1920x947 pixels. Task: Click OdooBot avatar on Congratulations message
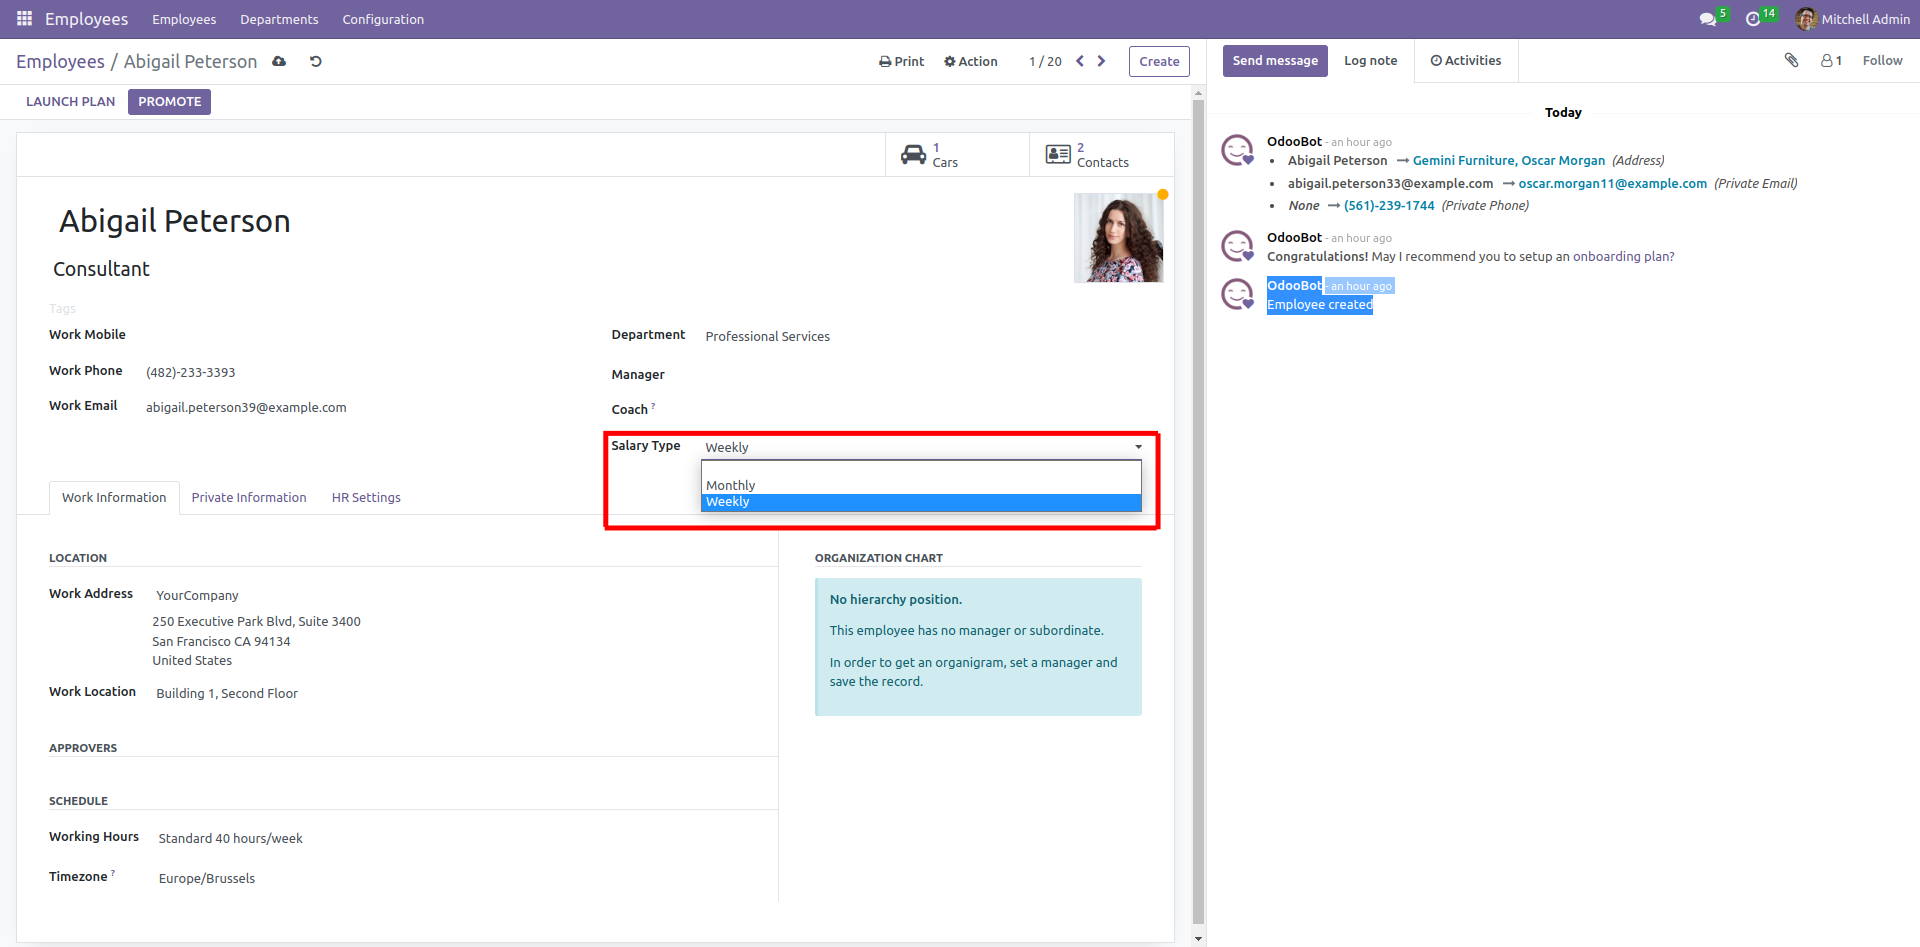point(1237,246)
